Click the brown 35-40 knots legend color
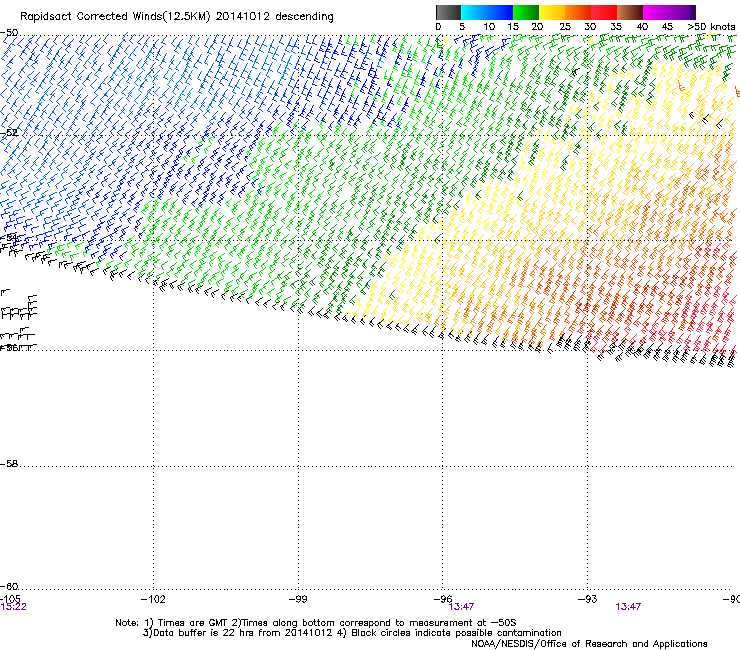The image size is (740, 650). coord(630,12)
